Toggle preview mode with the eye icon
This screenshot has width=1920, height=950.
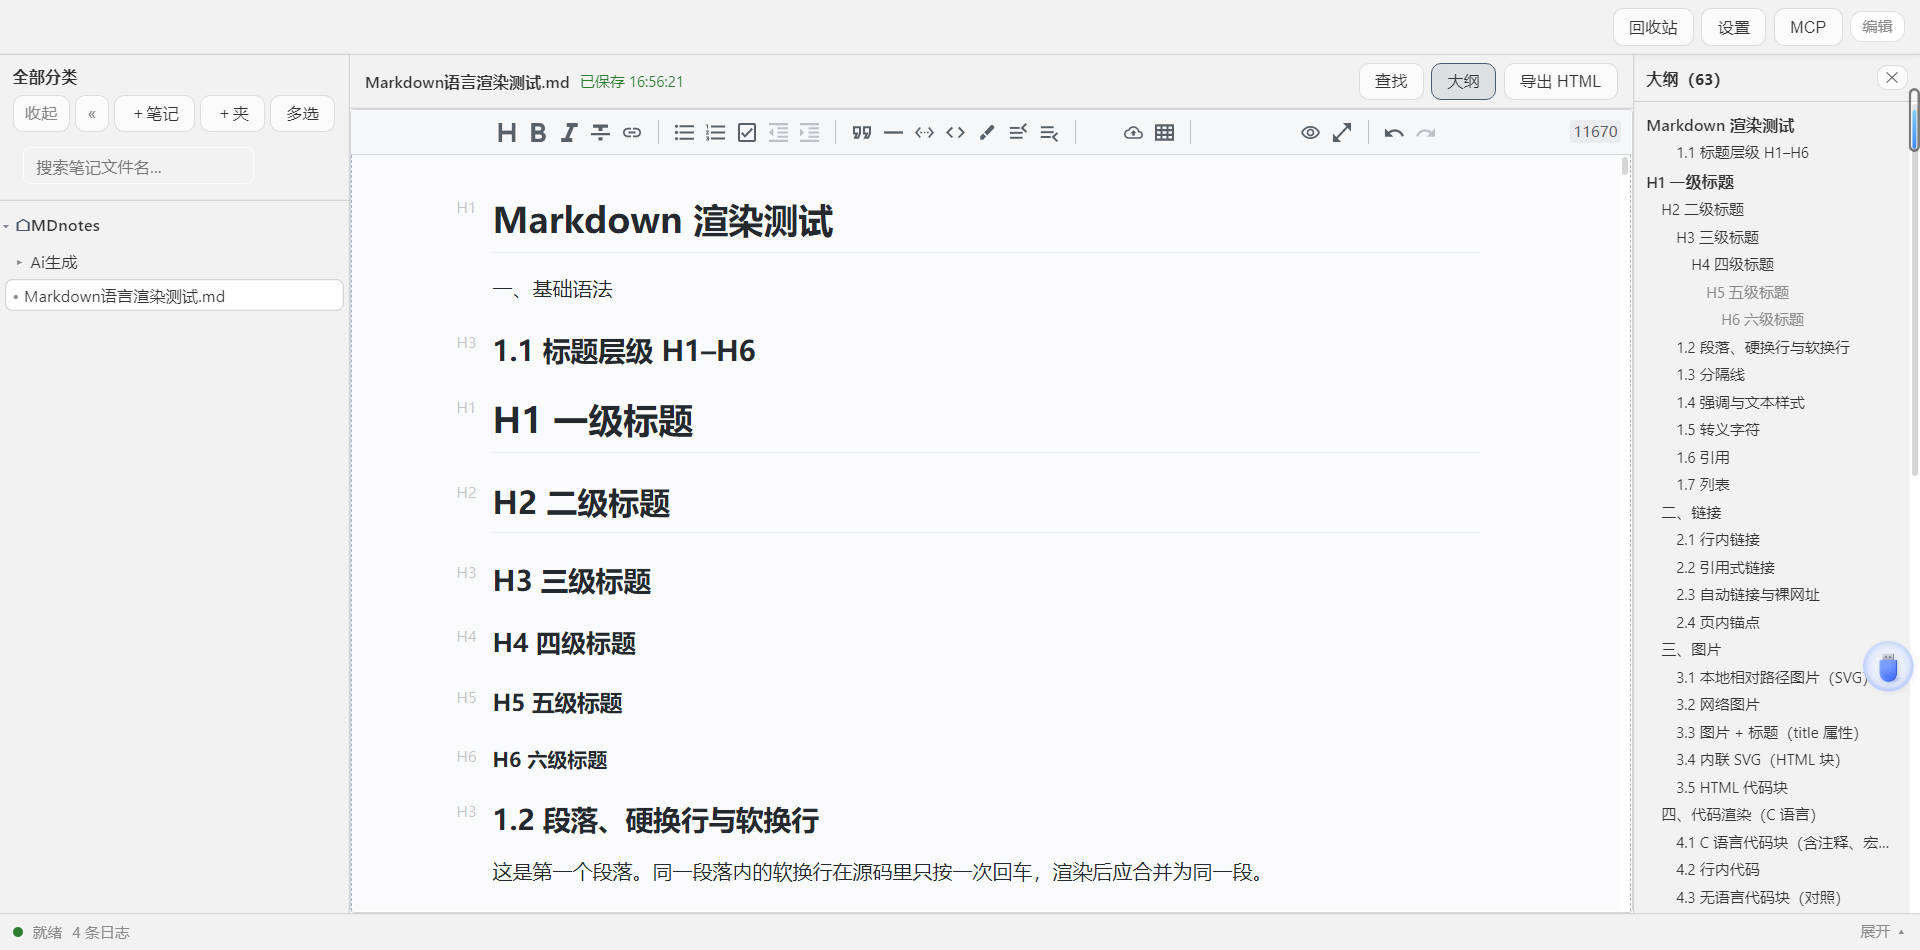pos(1310,132)
